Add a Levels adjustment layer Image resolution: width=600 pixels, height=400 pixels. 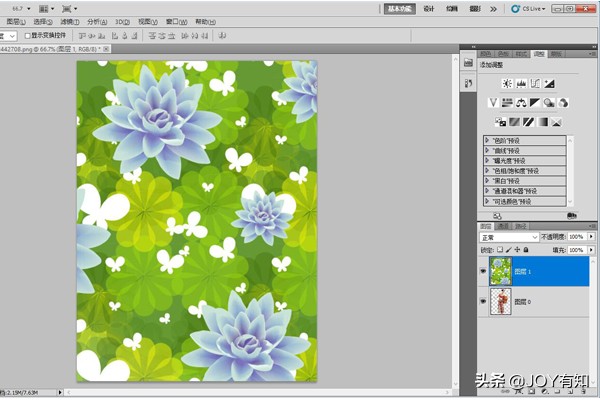[x=521, y=83]
